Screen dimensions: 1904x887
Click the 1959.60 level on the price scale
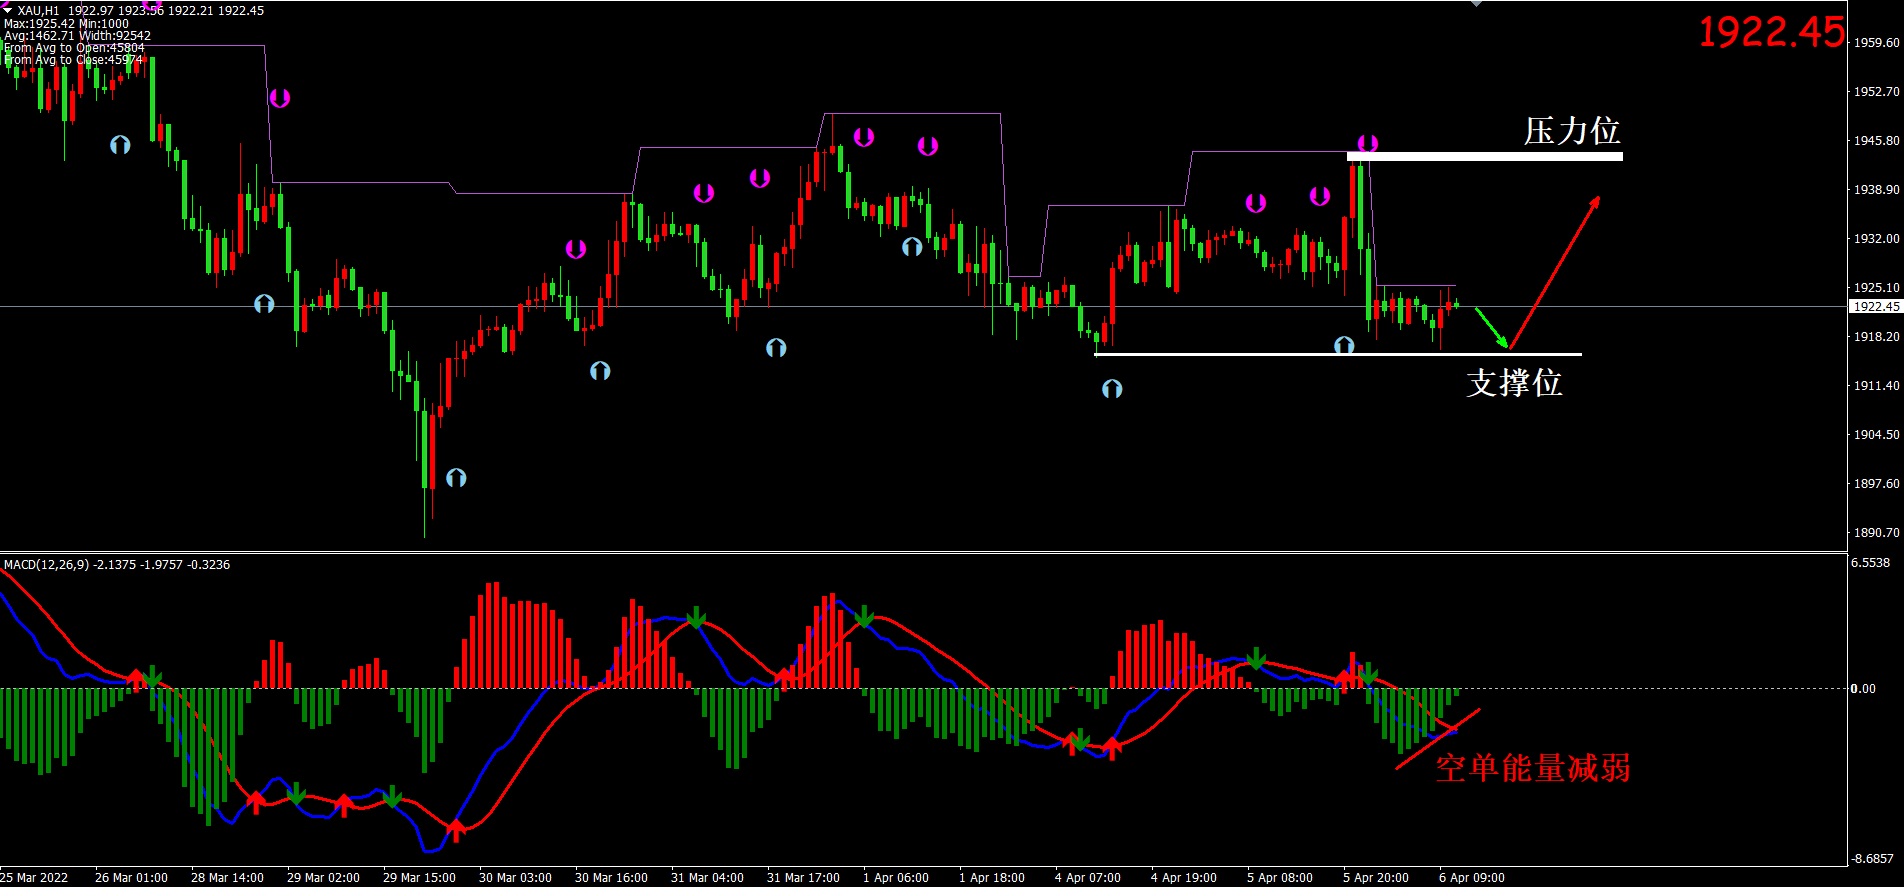coord(1876,43)
